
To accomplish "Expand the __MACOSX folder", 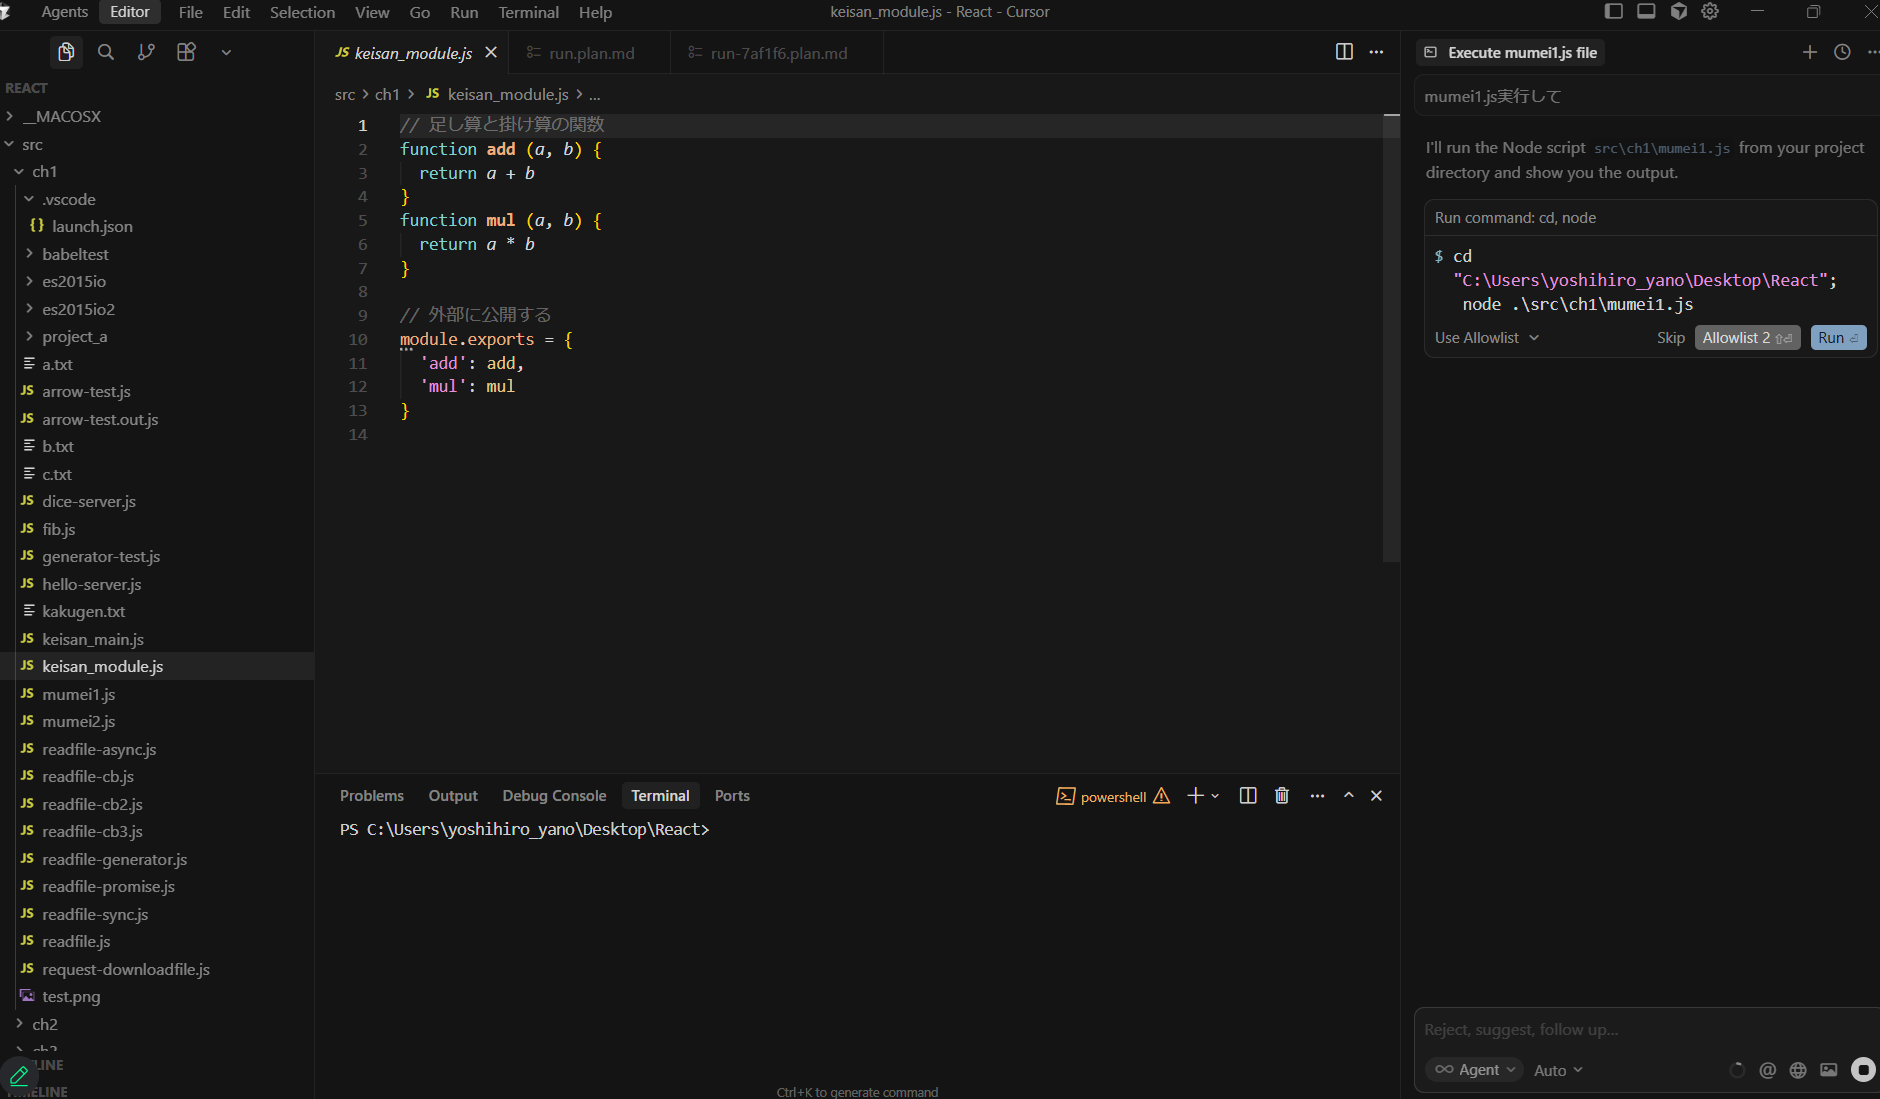I will pos(157,117).
